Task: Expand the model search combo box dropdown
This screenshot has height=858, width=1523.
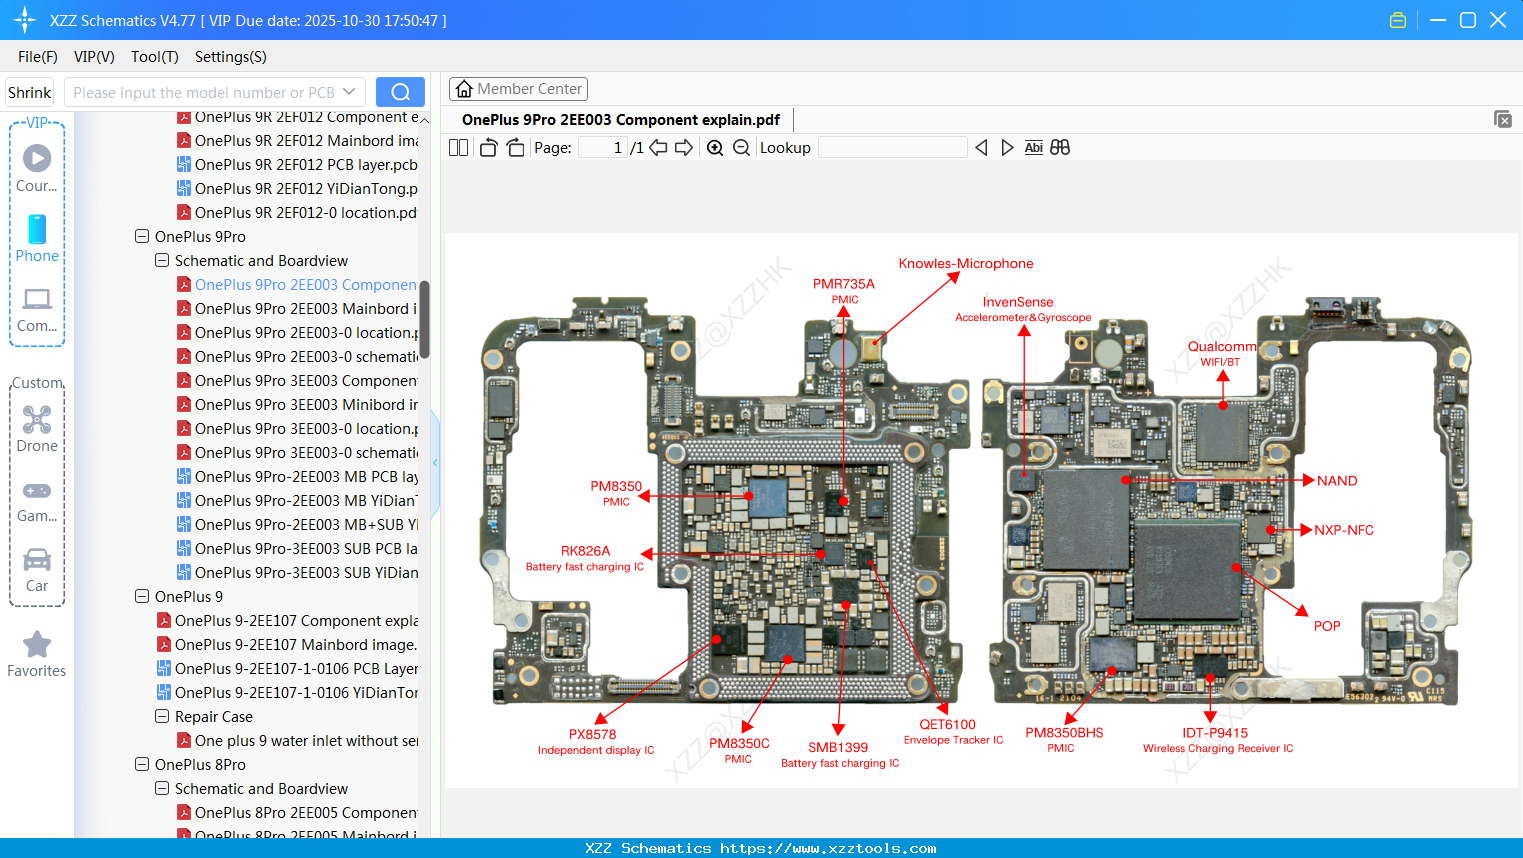Action: (x=347, y=91)
